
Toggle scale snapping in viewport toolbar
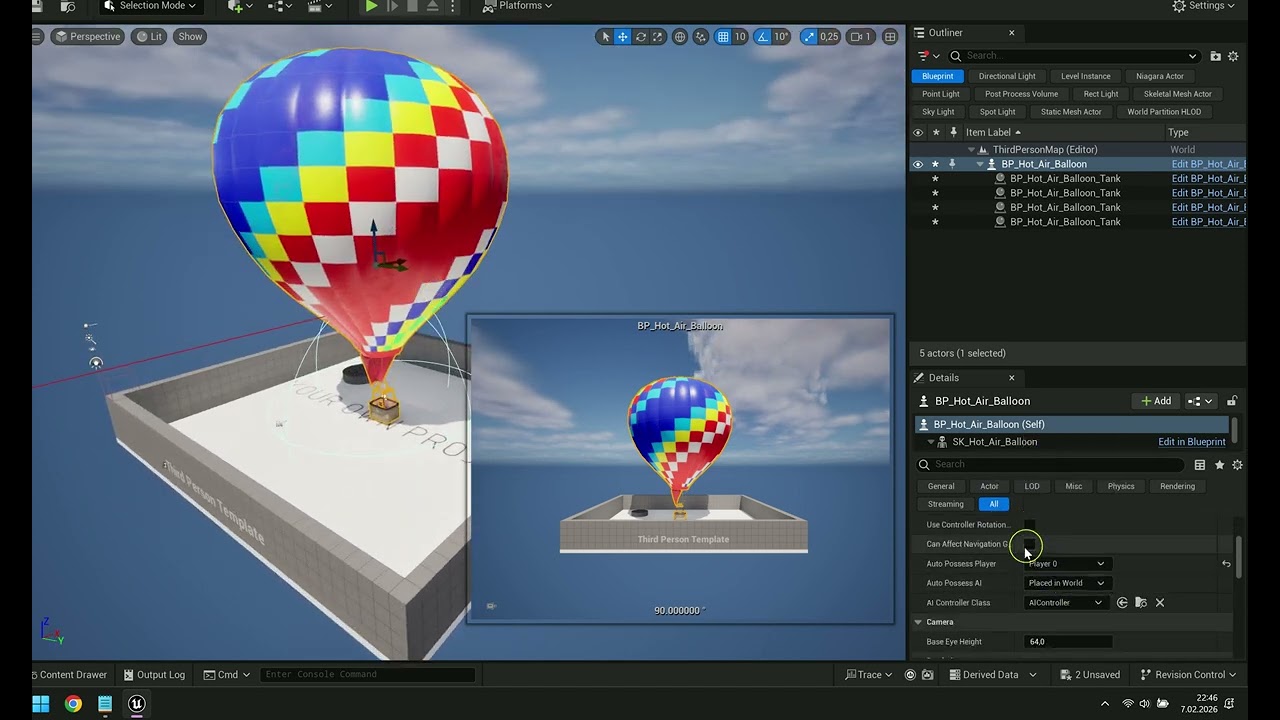tap(808, 37)
